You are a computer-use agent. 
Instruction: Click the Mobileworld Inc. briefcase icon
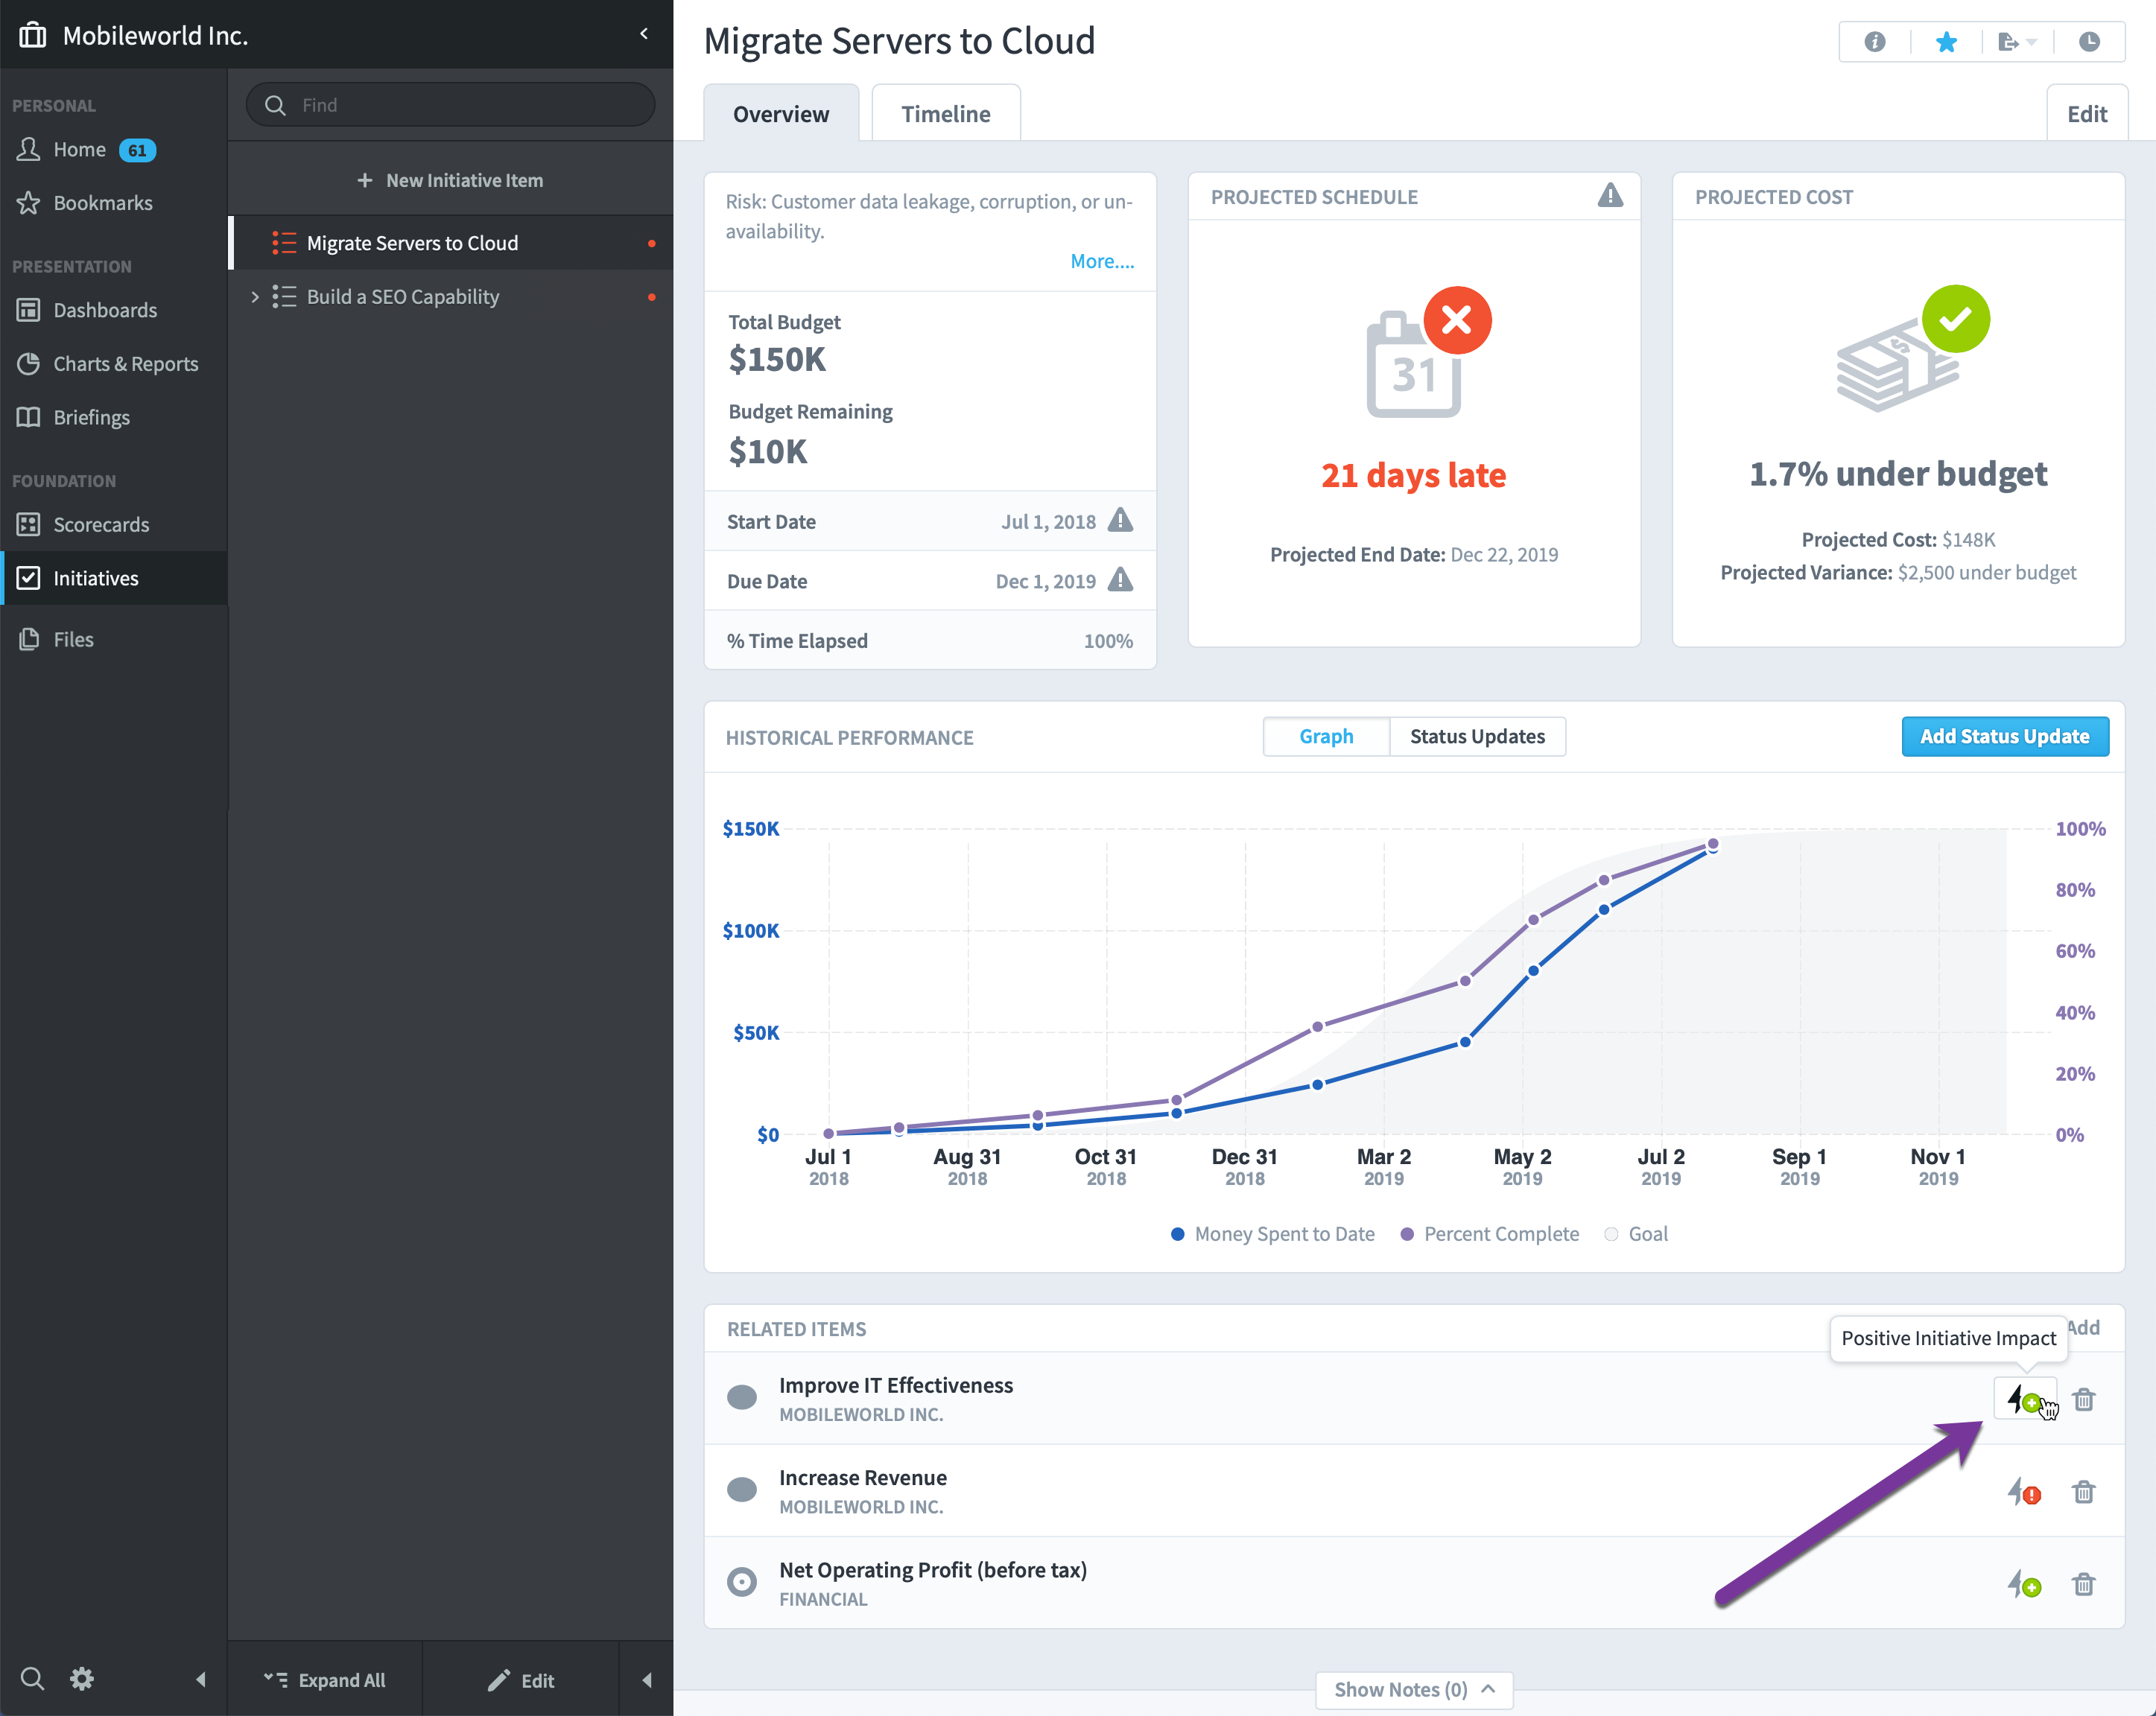[x=33, y=35]
